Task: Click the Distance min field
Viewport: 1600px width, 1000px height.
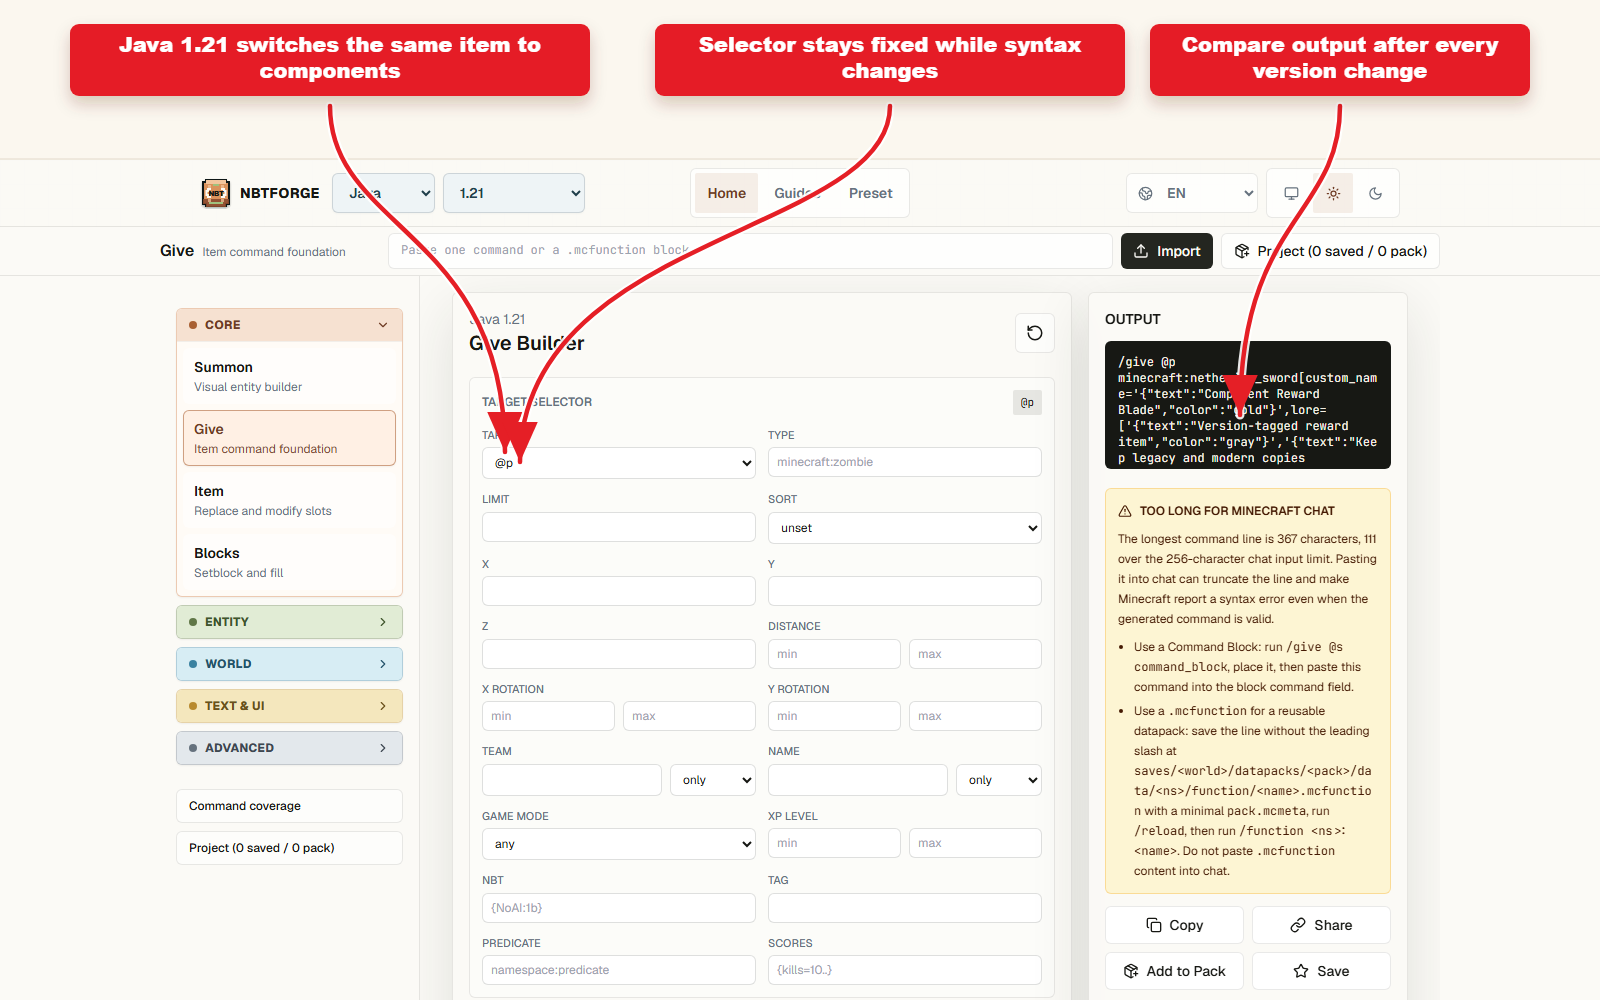Action: click(x=834, y=654)
